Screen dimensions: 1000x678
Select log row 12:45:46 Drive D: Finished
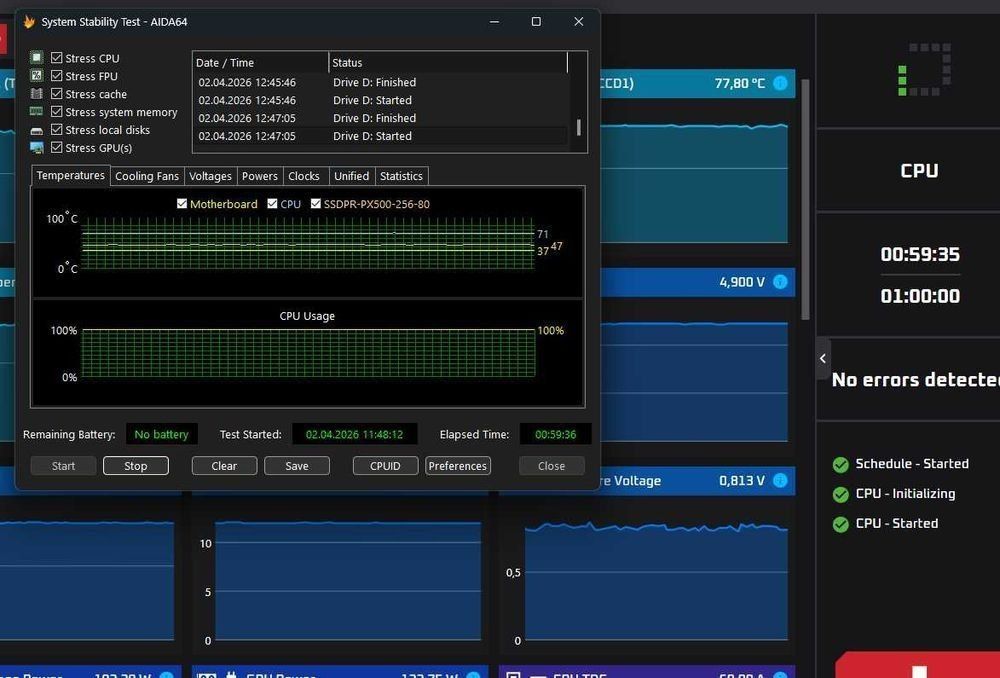pyautogui.click(x=380, y=82)
